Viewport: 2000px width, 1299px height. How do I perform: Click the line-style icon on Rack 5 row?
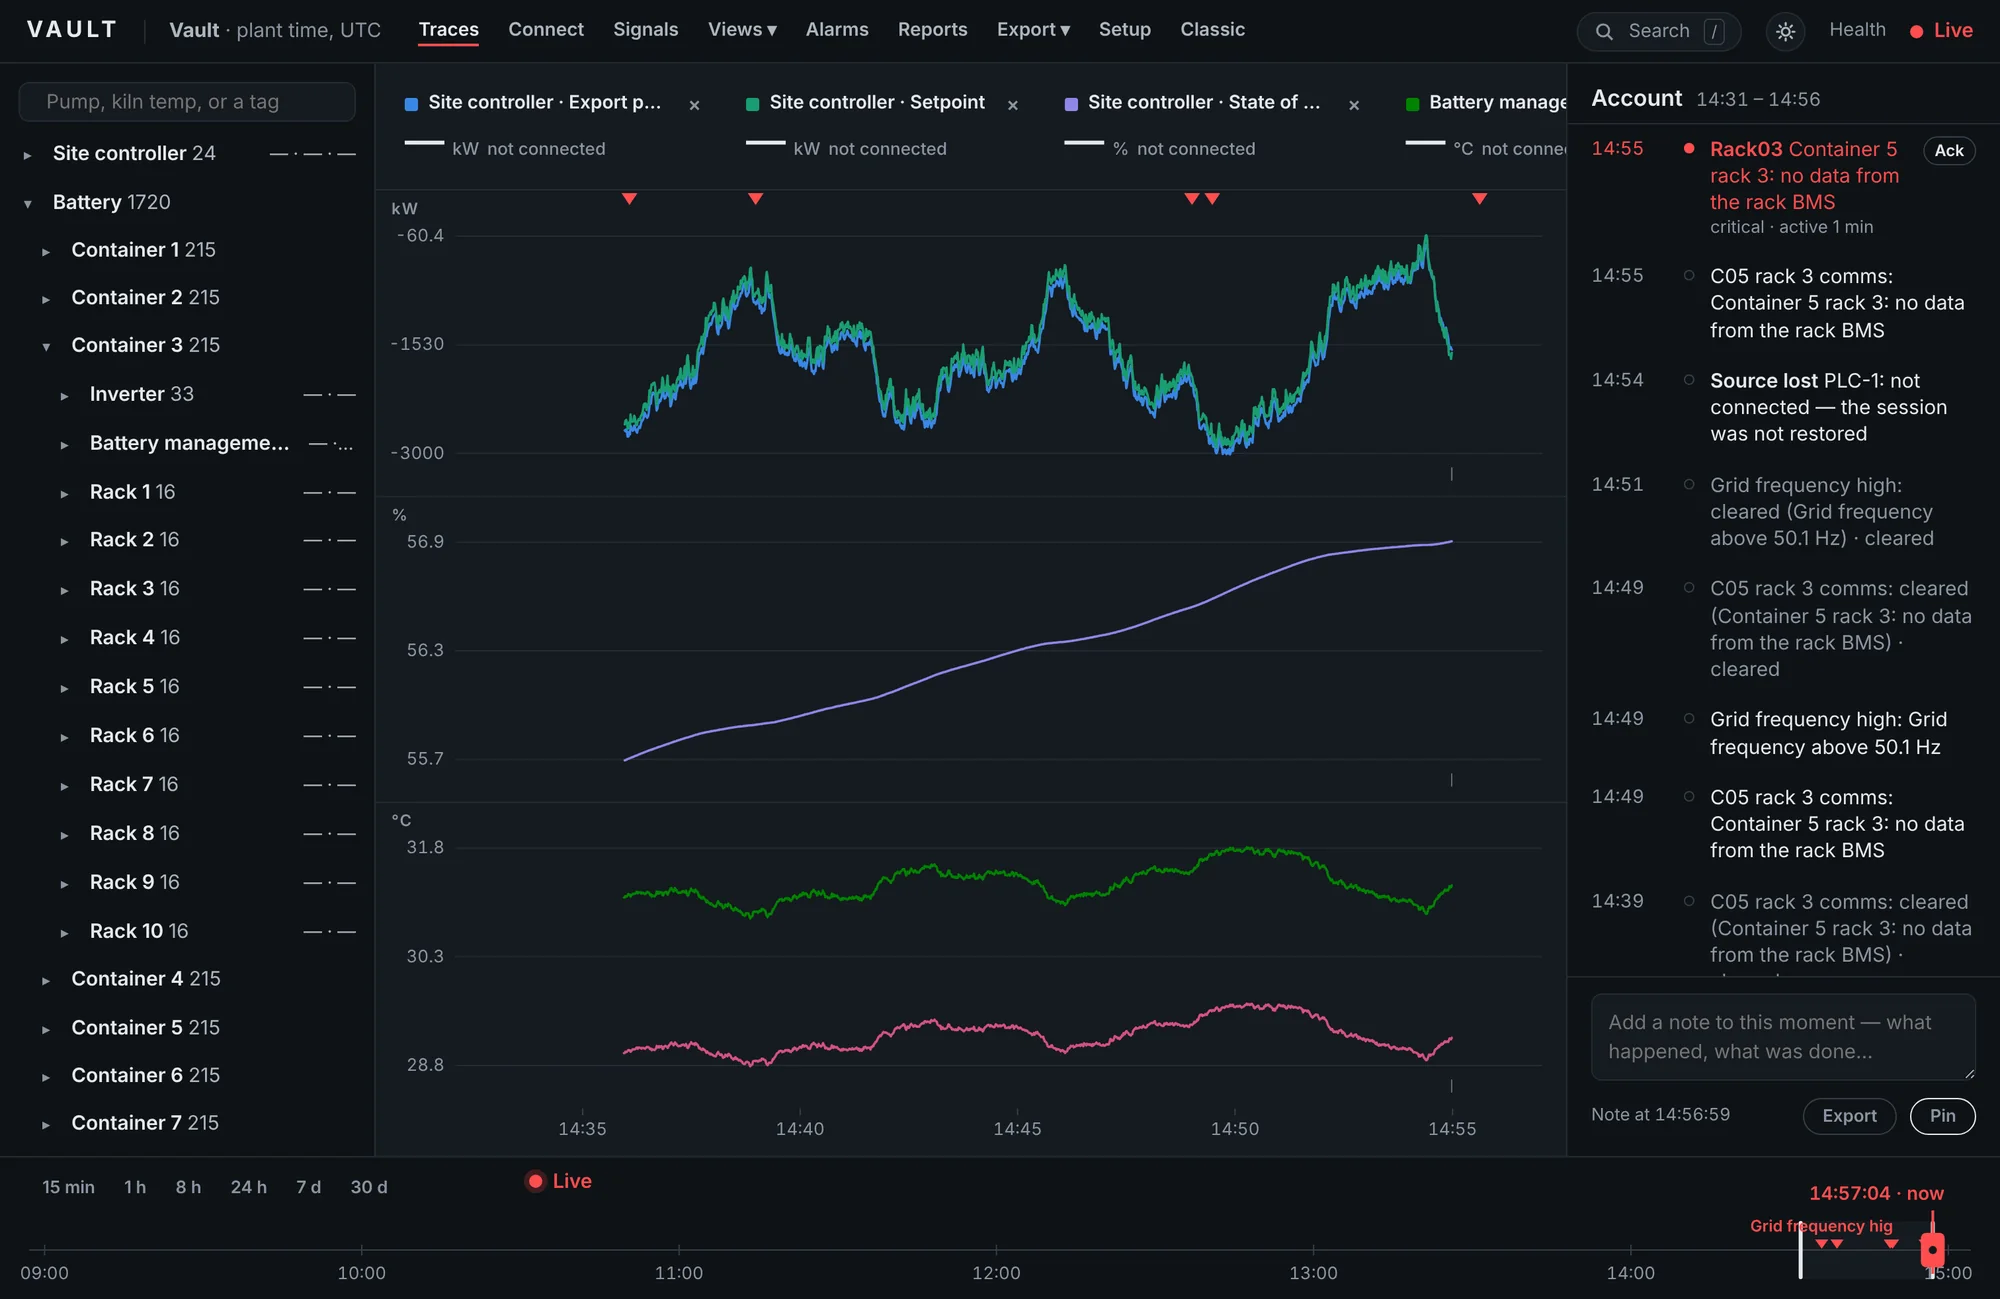pos(329,688)
